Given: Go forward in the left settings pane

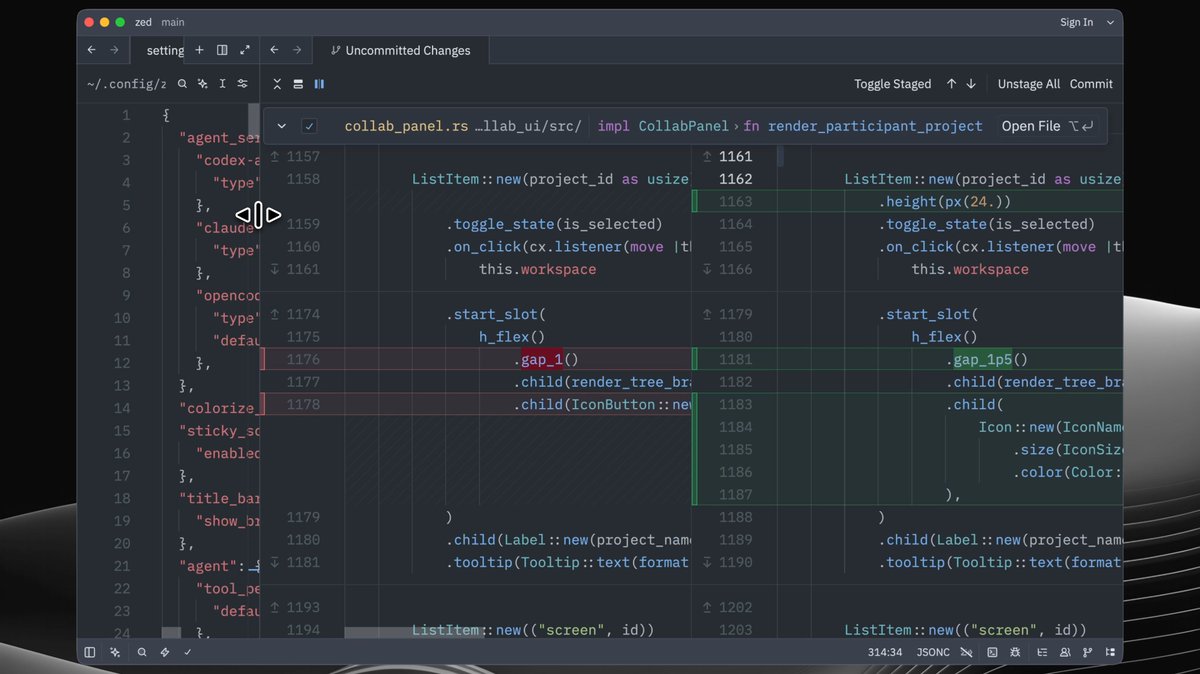Looking at the screenshot, I should (114, 50).
